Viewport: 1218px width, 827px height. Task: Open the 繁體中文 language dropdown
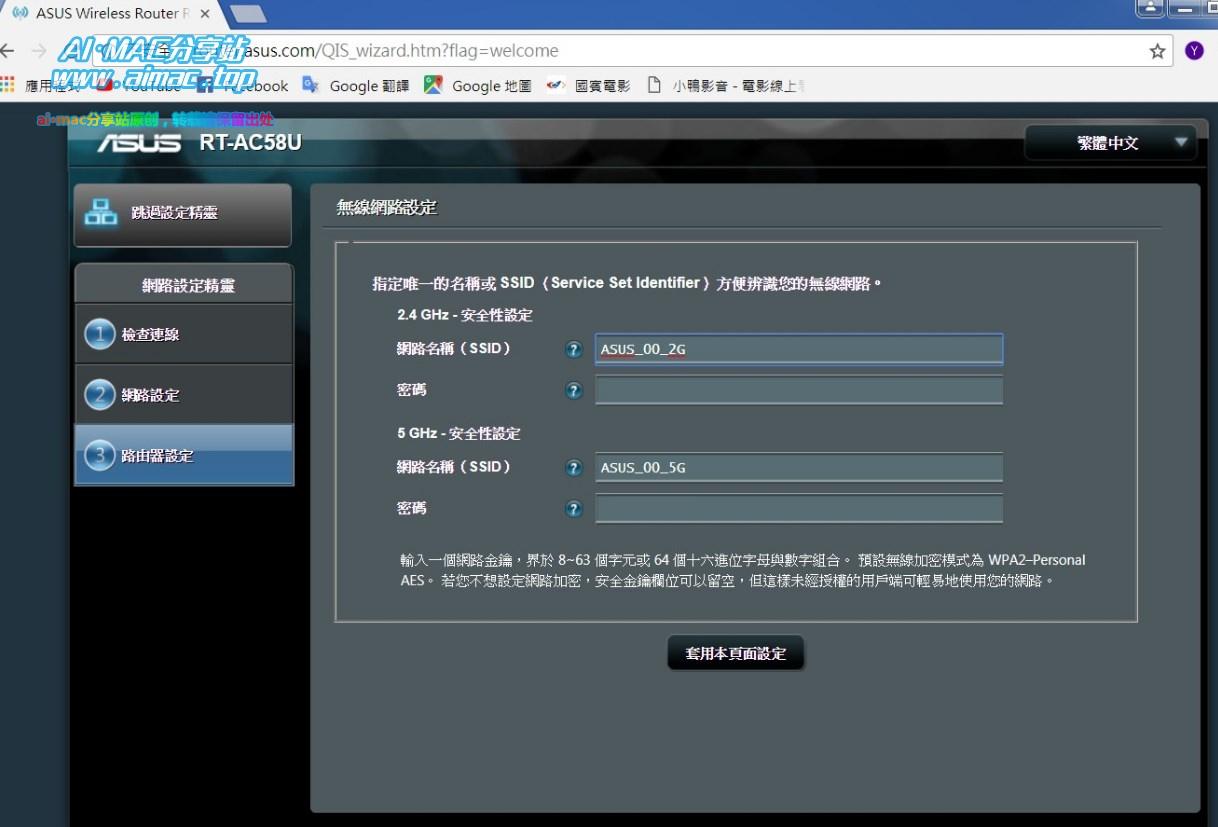point(1110,143)
